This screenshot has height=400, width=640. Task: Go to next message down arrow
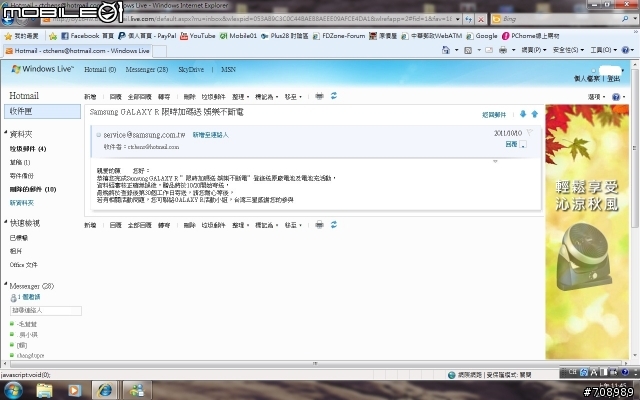(523, 114)
